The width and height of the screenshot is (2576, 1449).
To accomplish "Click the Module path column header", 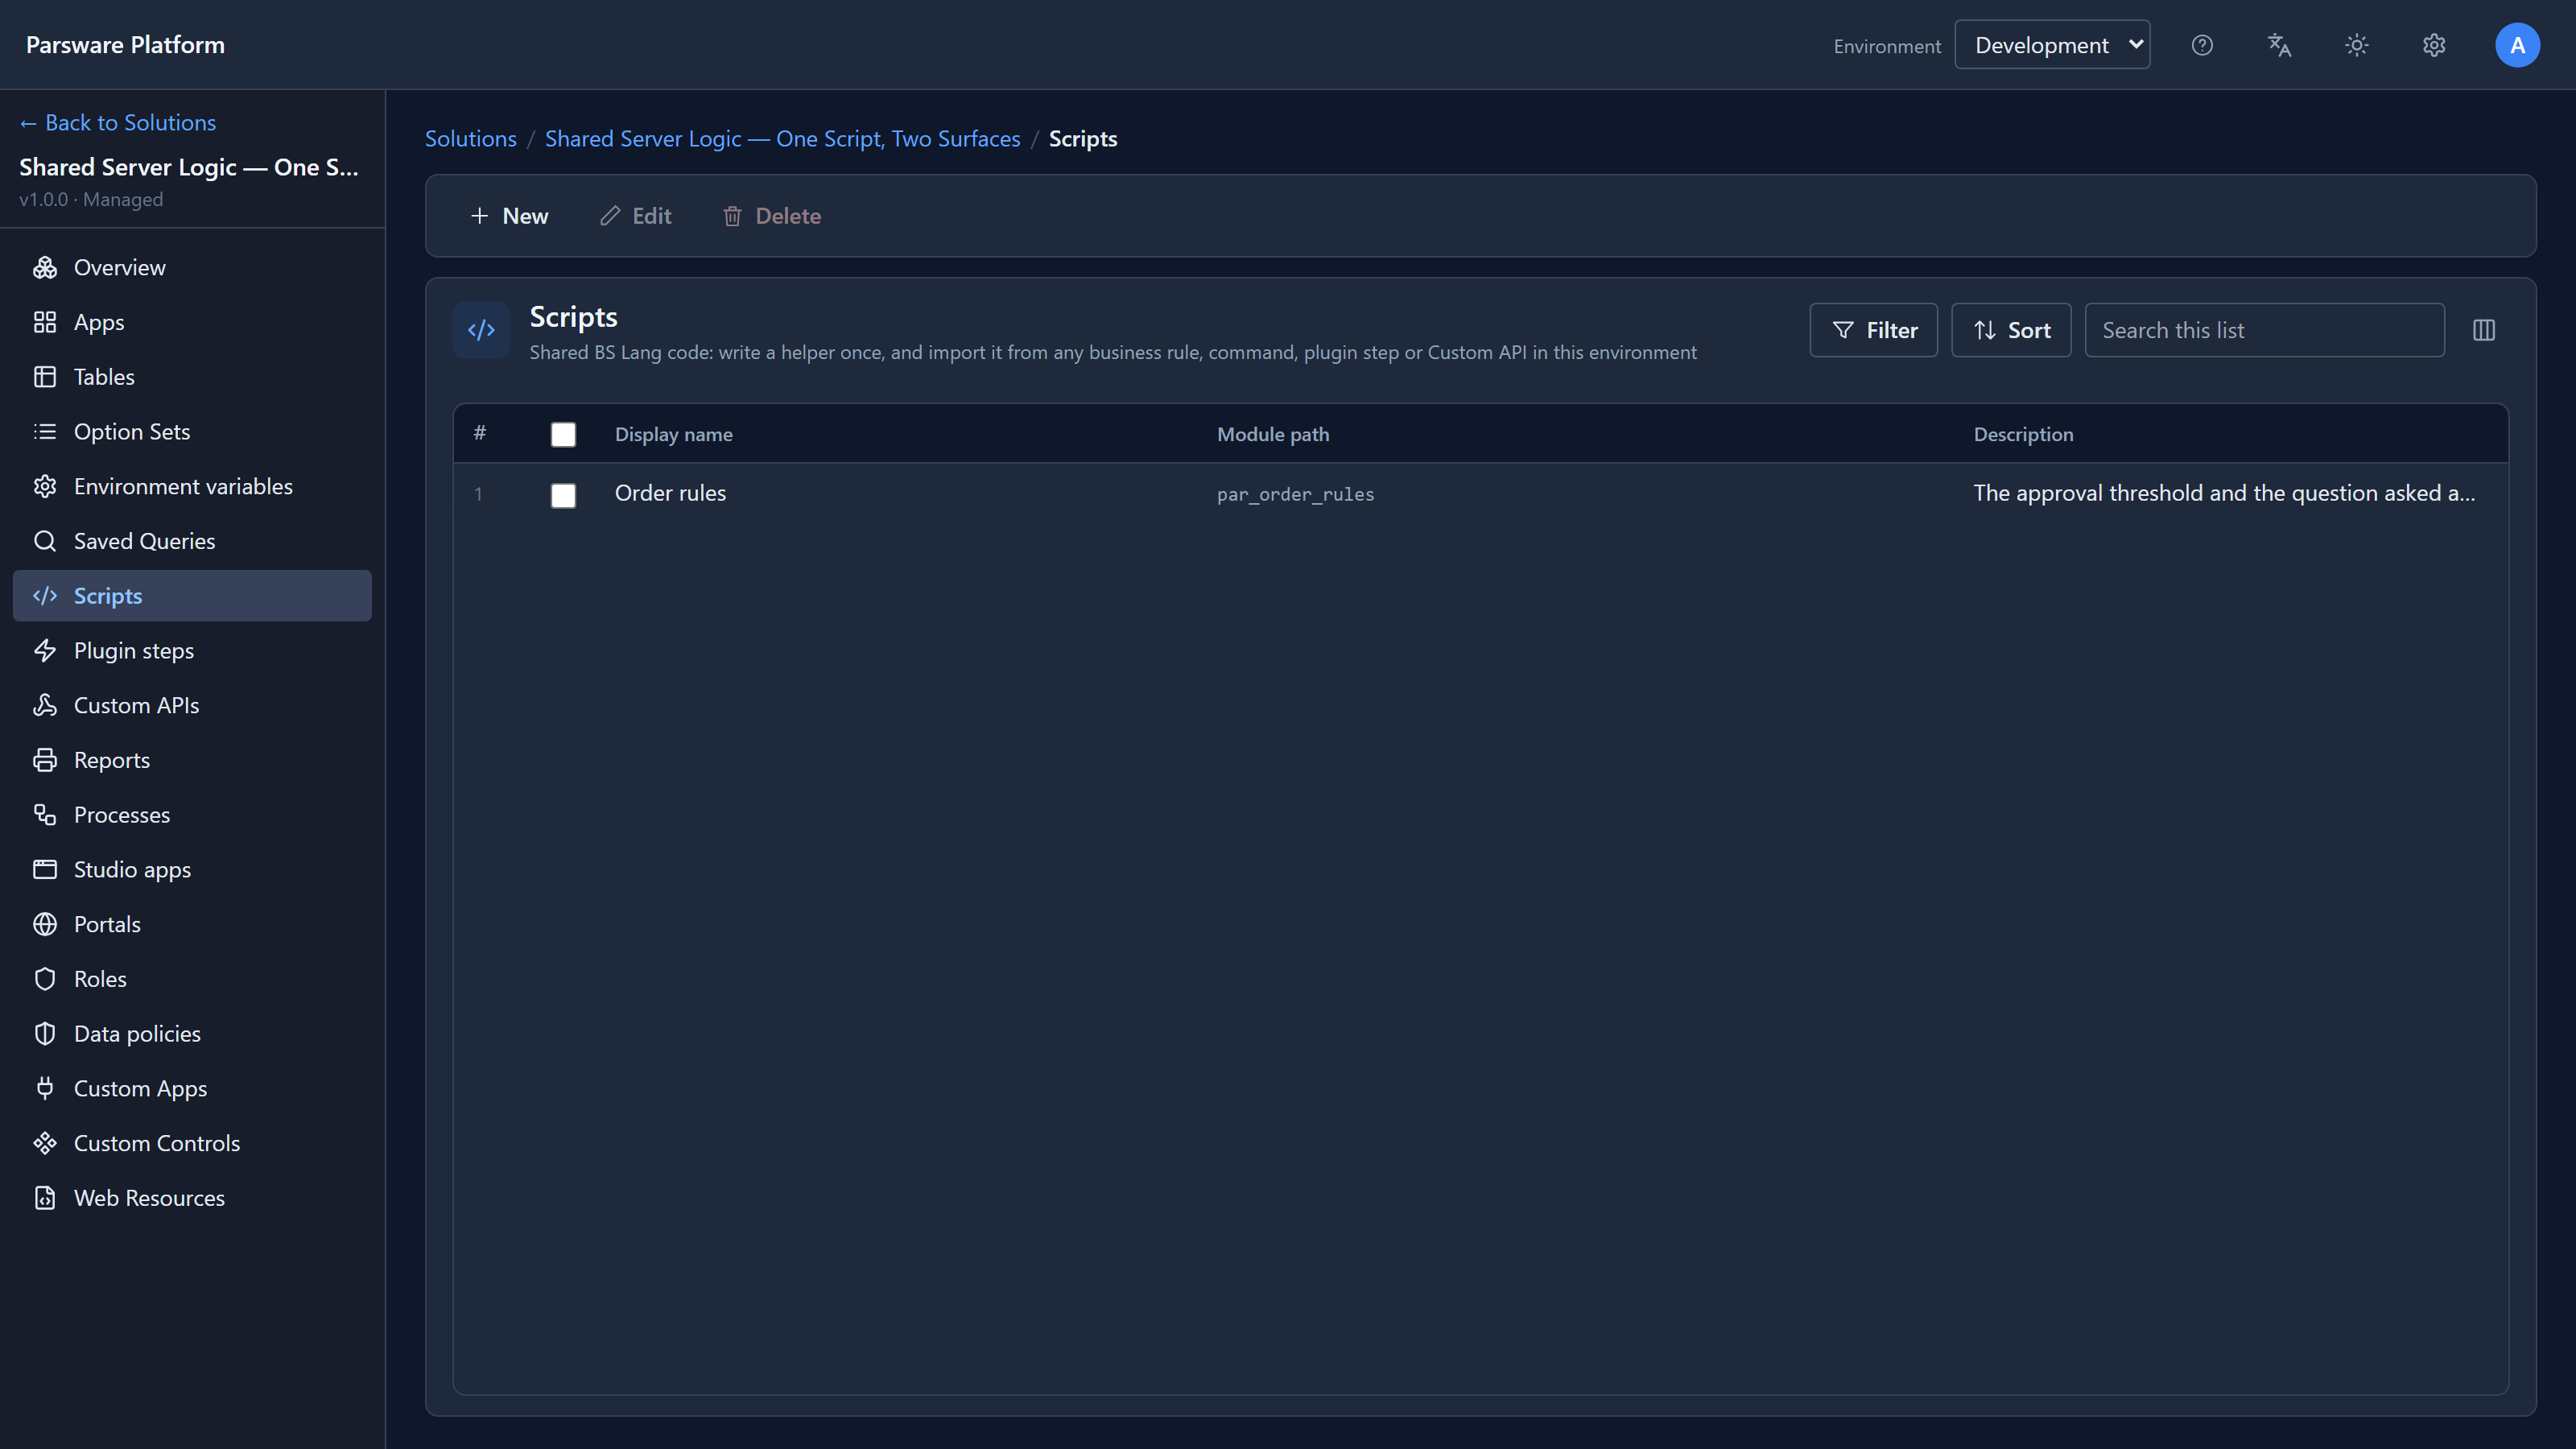I will tap(1272, 434).
